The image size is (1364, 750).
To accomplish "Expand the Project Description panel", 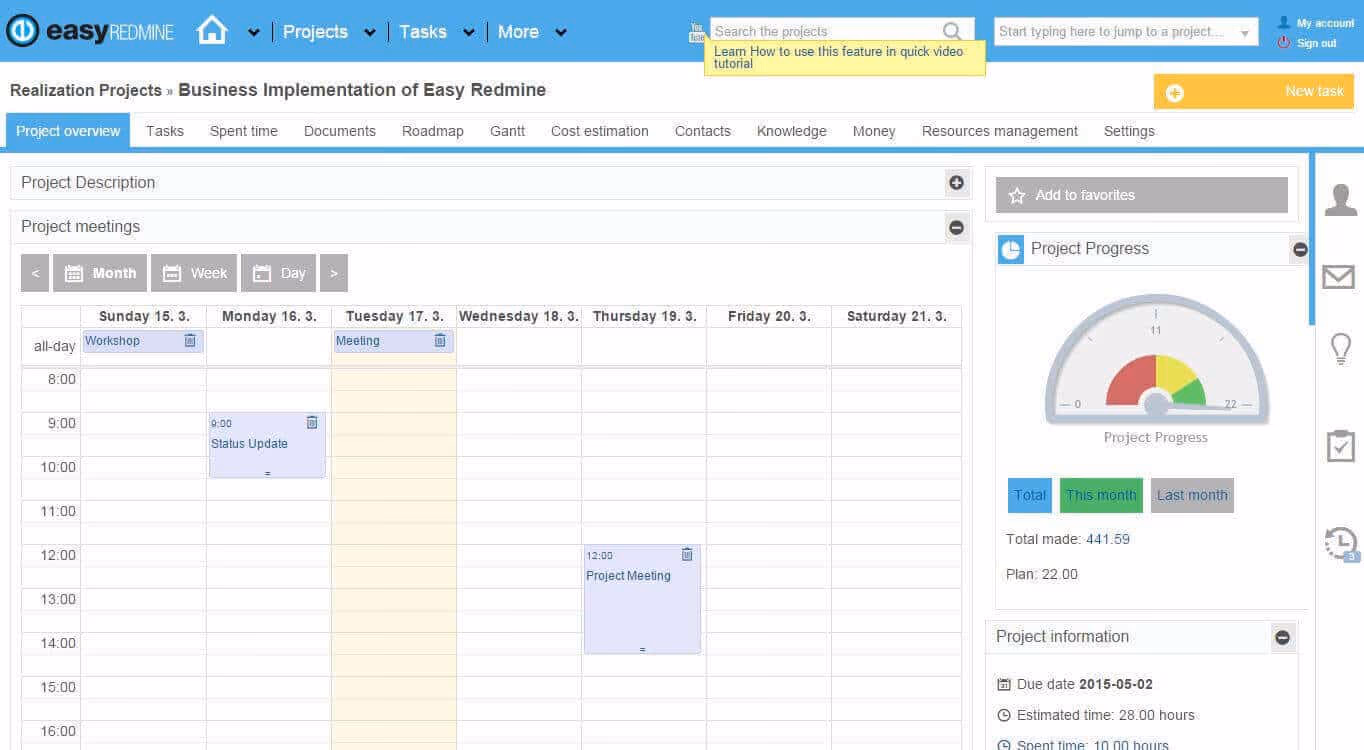I will pos(956,183).
